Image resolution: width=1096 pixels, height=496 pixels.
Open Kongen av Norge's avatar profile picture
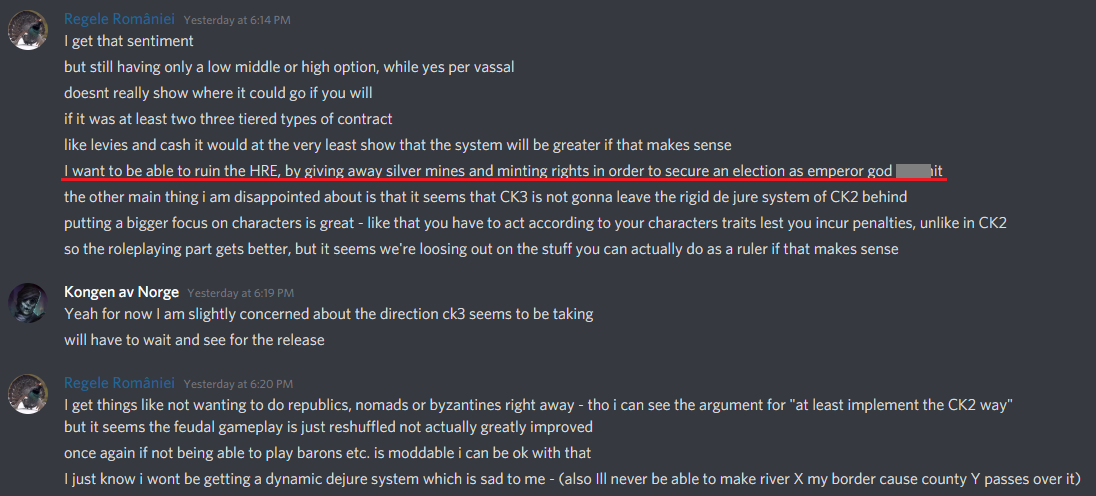[x=28, y=304]
